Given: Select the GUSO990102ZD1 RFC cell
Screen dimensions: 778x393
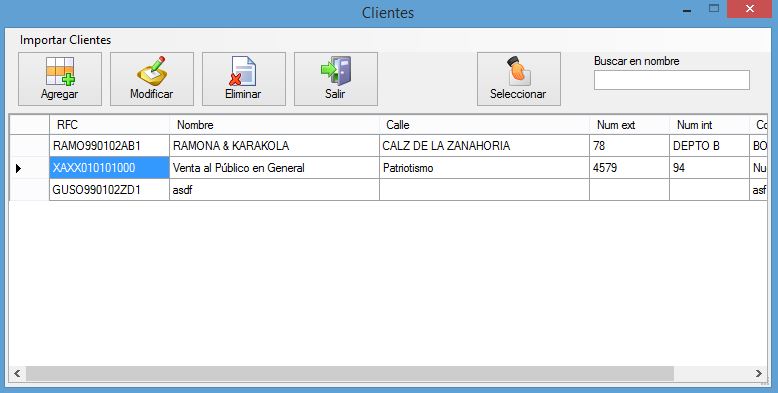Looking at the screenshot, I should tap(109, 190).
